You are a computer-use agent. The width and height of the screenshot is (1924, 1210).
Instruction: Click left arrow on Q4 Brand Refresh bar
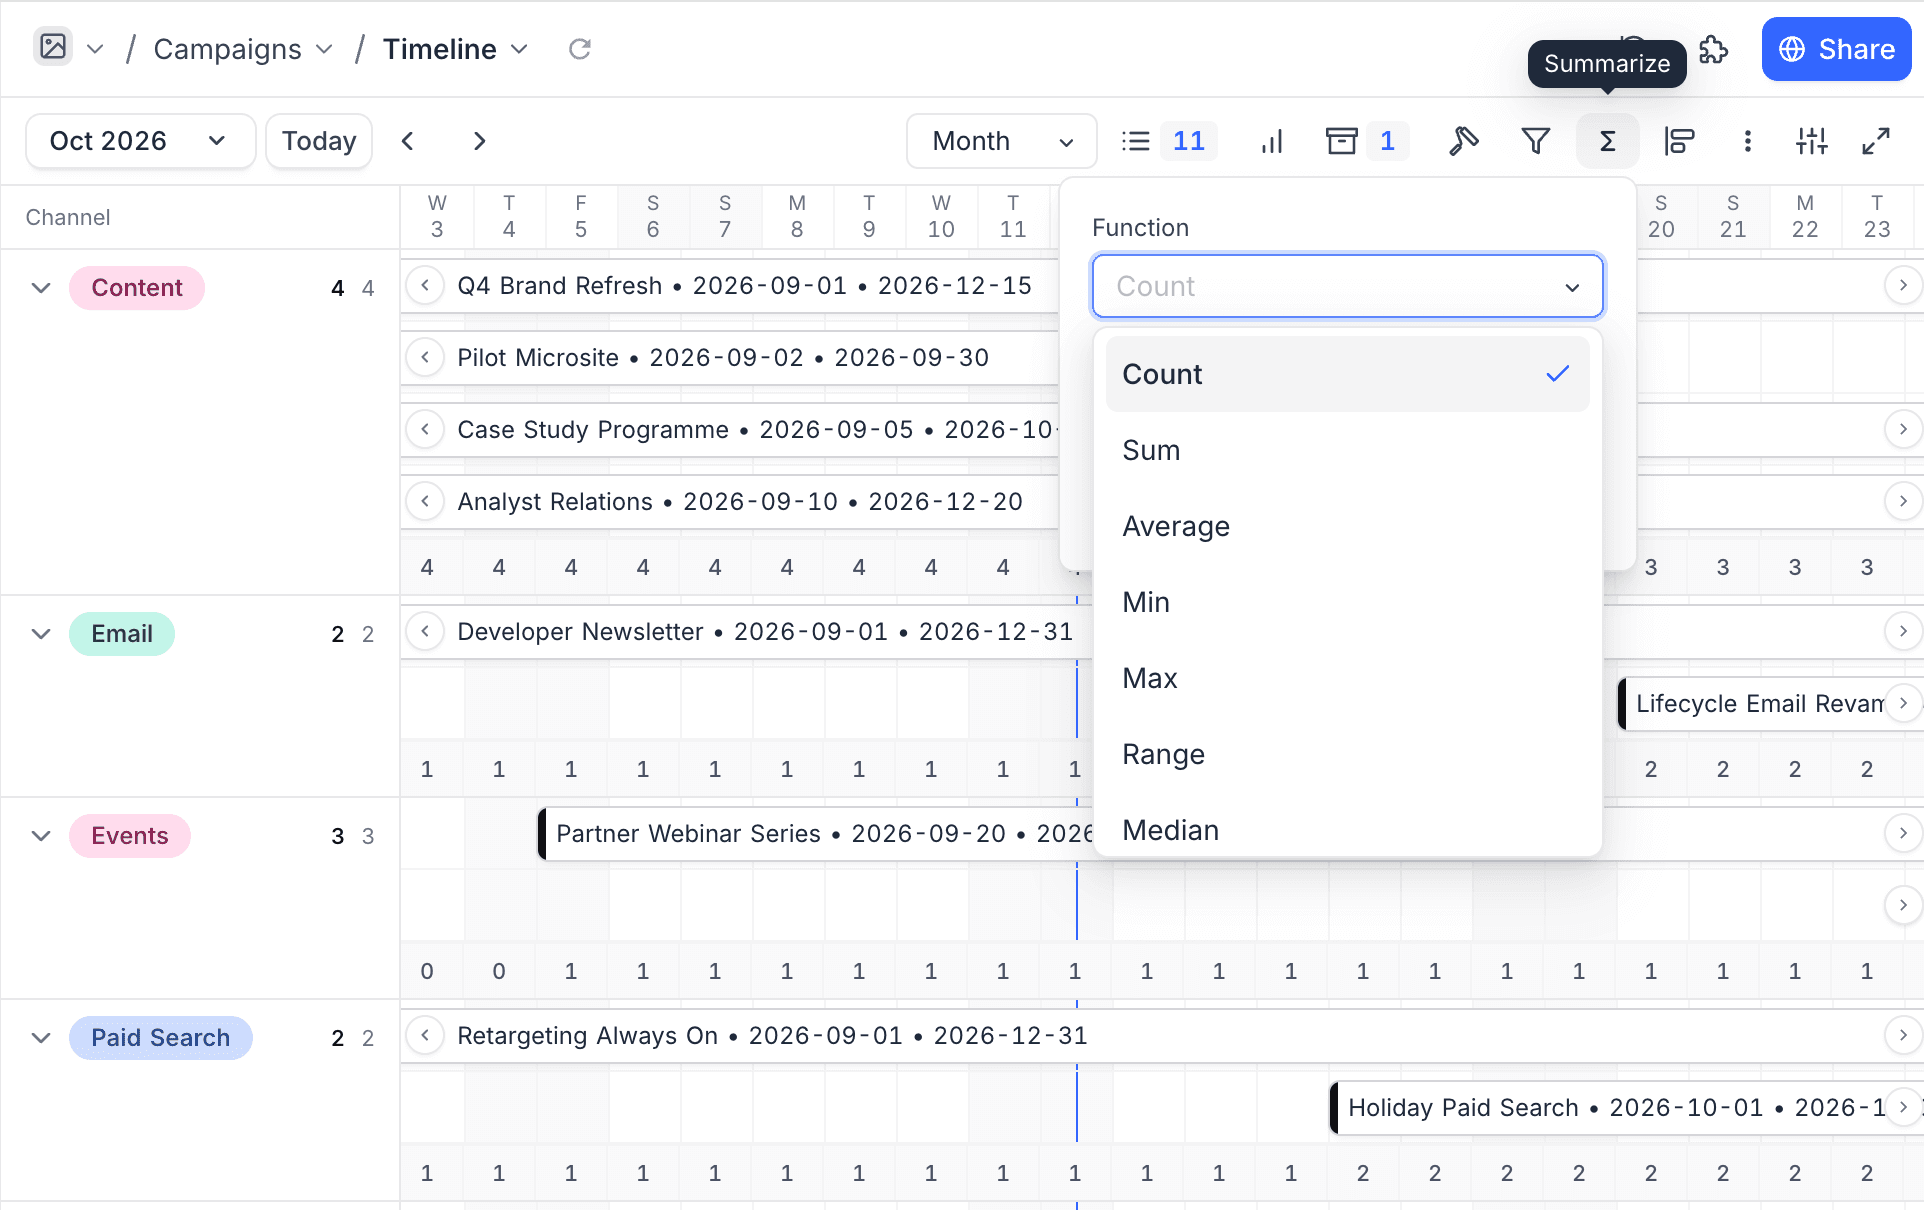425,286
